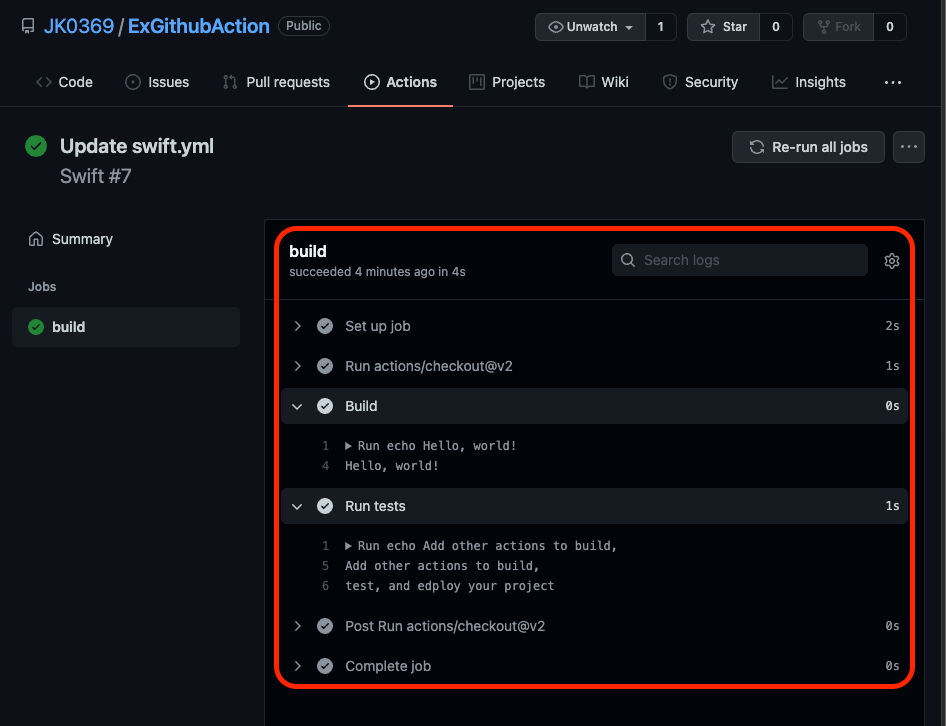Click the "Swift #7" workflow run label

pyautogui.click(x=96, y=176)
